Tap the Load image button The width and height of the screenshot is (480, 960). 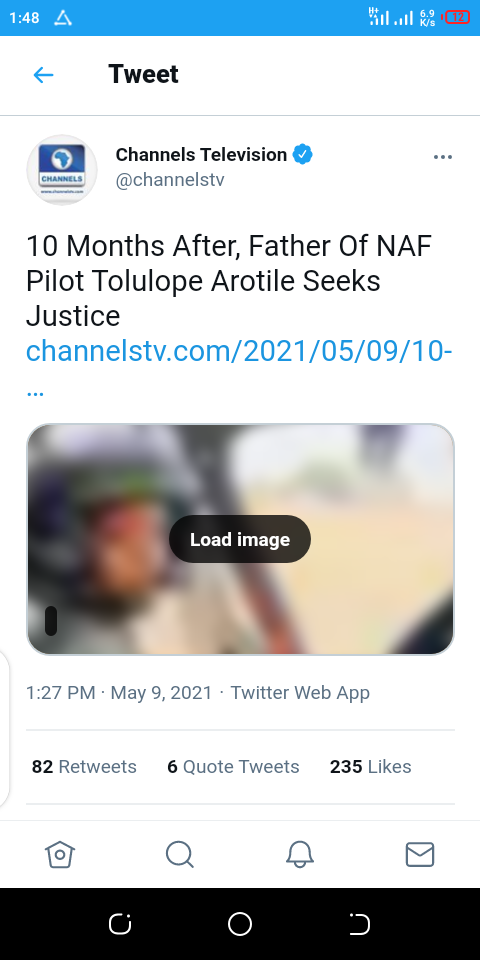[x=240, y=539]
